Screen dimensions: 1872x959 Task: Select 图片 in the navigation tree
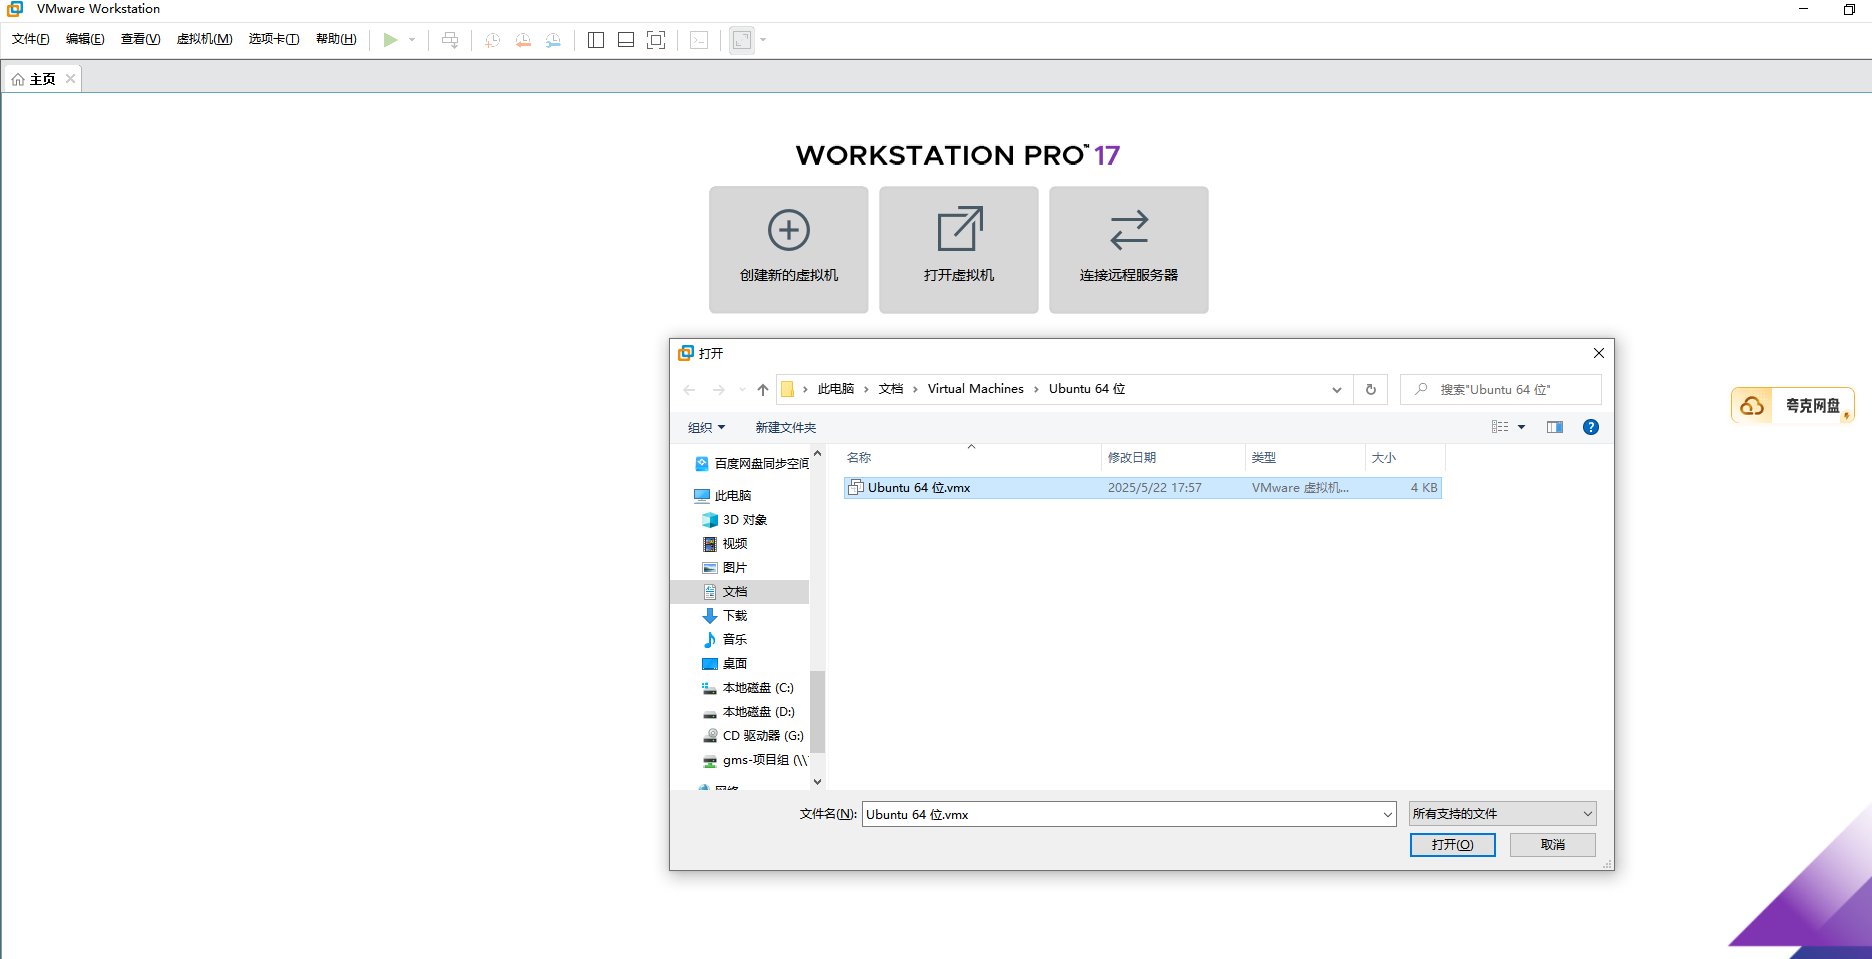coord(725,568)
